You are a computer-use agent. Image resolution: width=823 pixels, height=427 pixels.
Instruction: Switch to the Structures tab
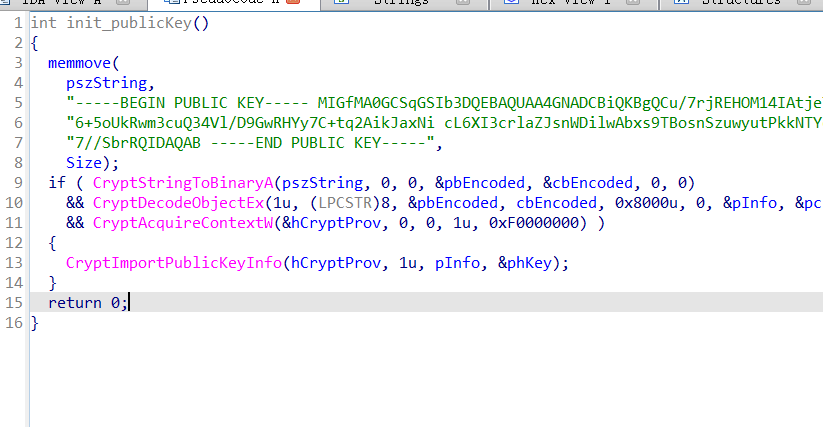[x=741, y=3]
